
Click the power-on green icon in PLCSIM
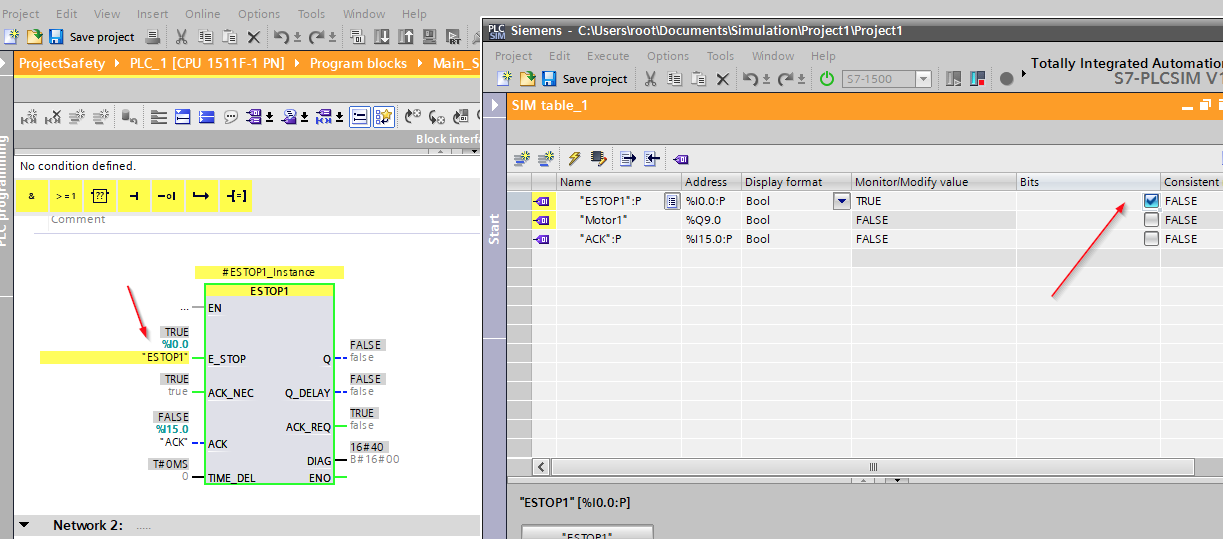(827, 79)
